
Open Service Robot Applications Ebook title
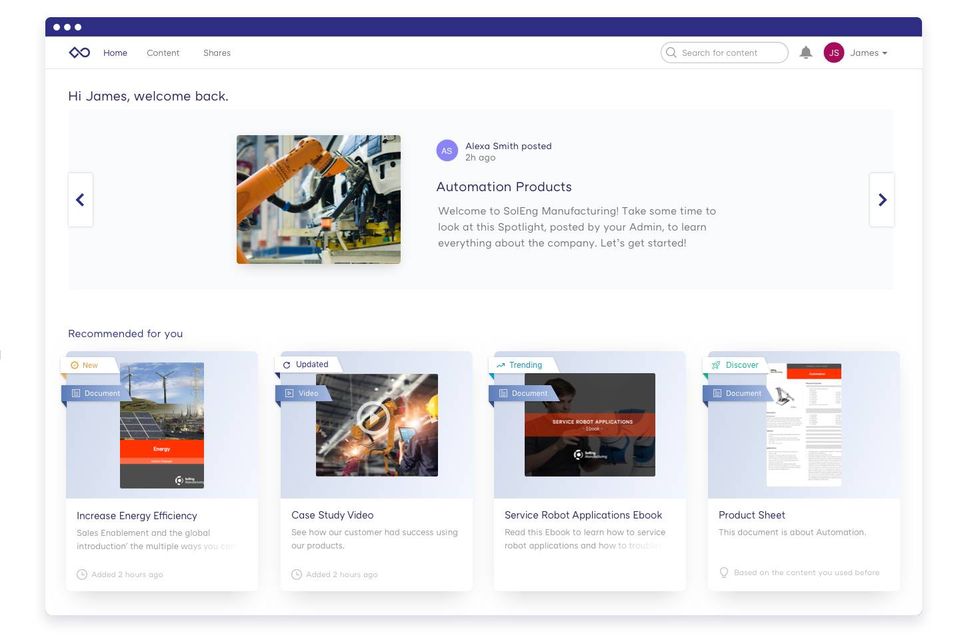(583, 515)
